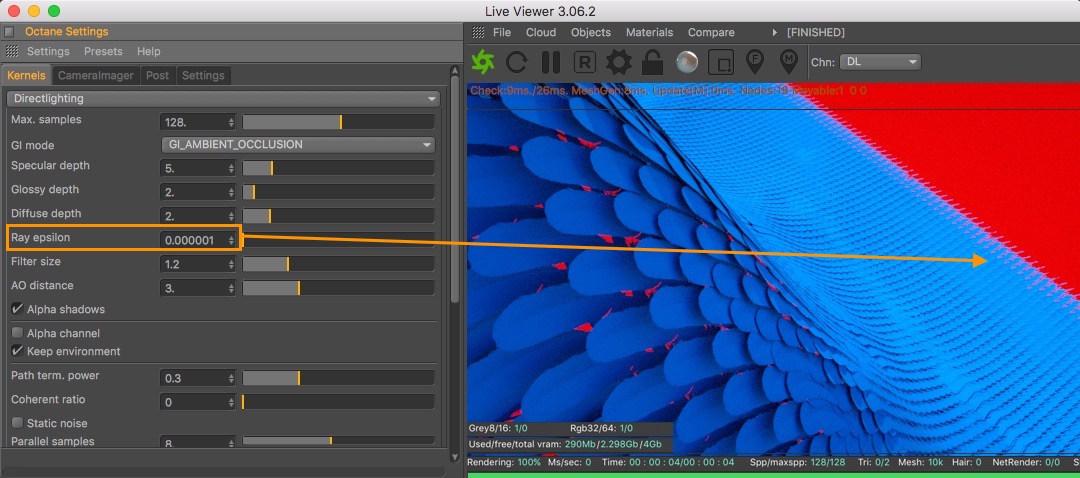Open the GI mode dropdown
This screenshot has height=478, width=1080.
(x=298, y=145)
